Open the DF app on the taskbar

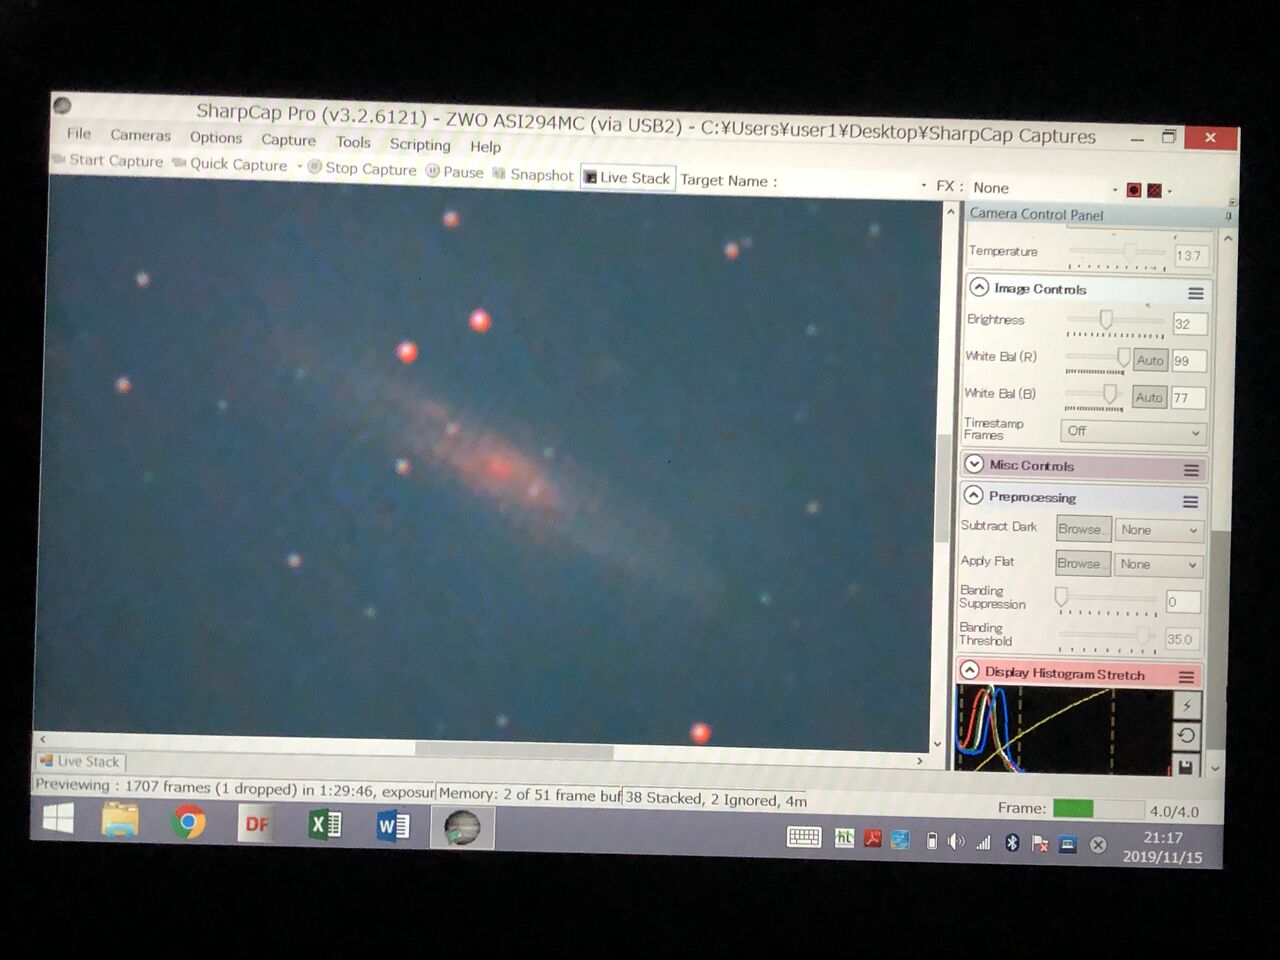[256, 824]
